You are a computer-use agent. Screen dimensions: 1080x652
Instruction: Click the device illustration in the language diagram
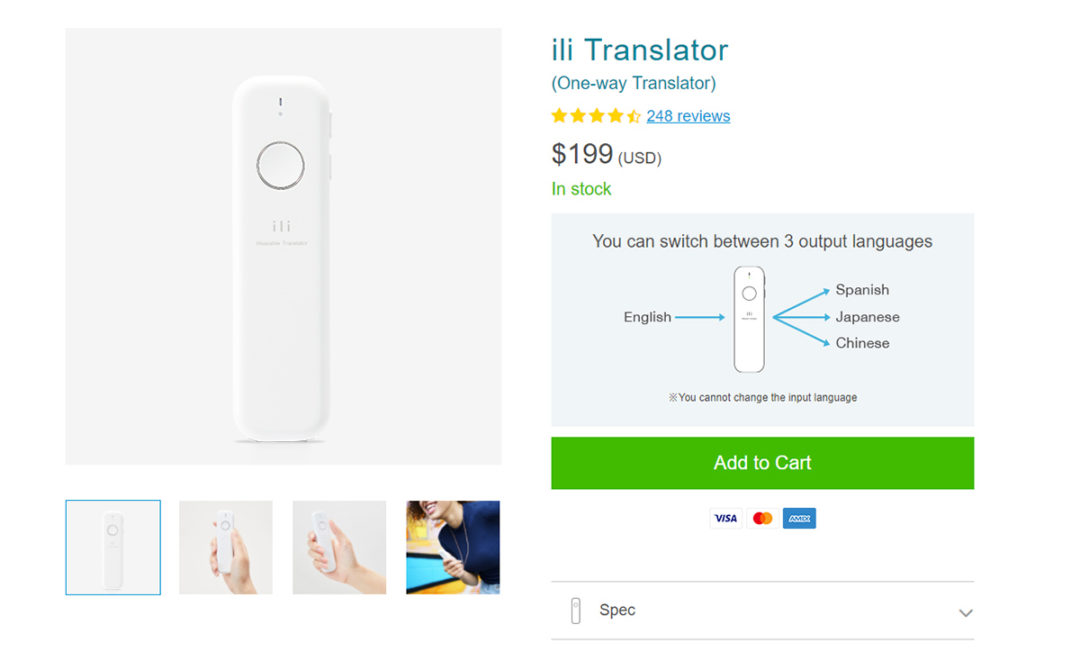click(x=748, y=316)
